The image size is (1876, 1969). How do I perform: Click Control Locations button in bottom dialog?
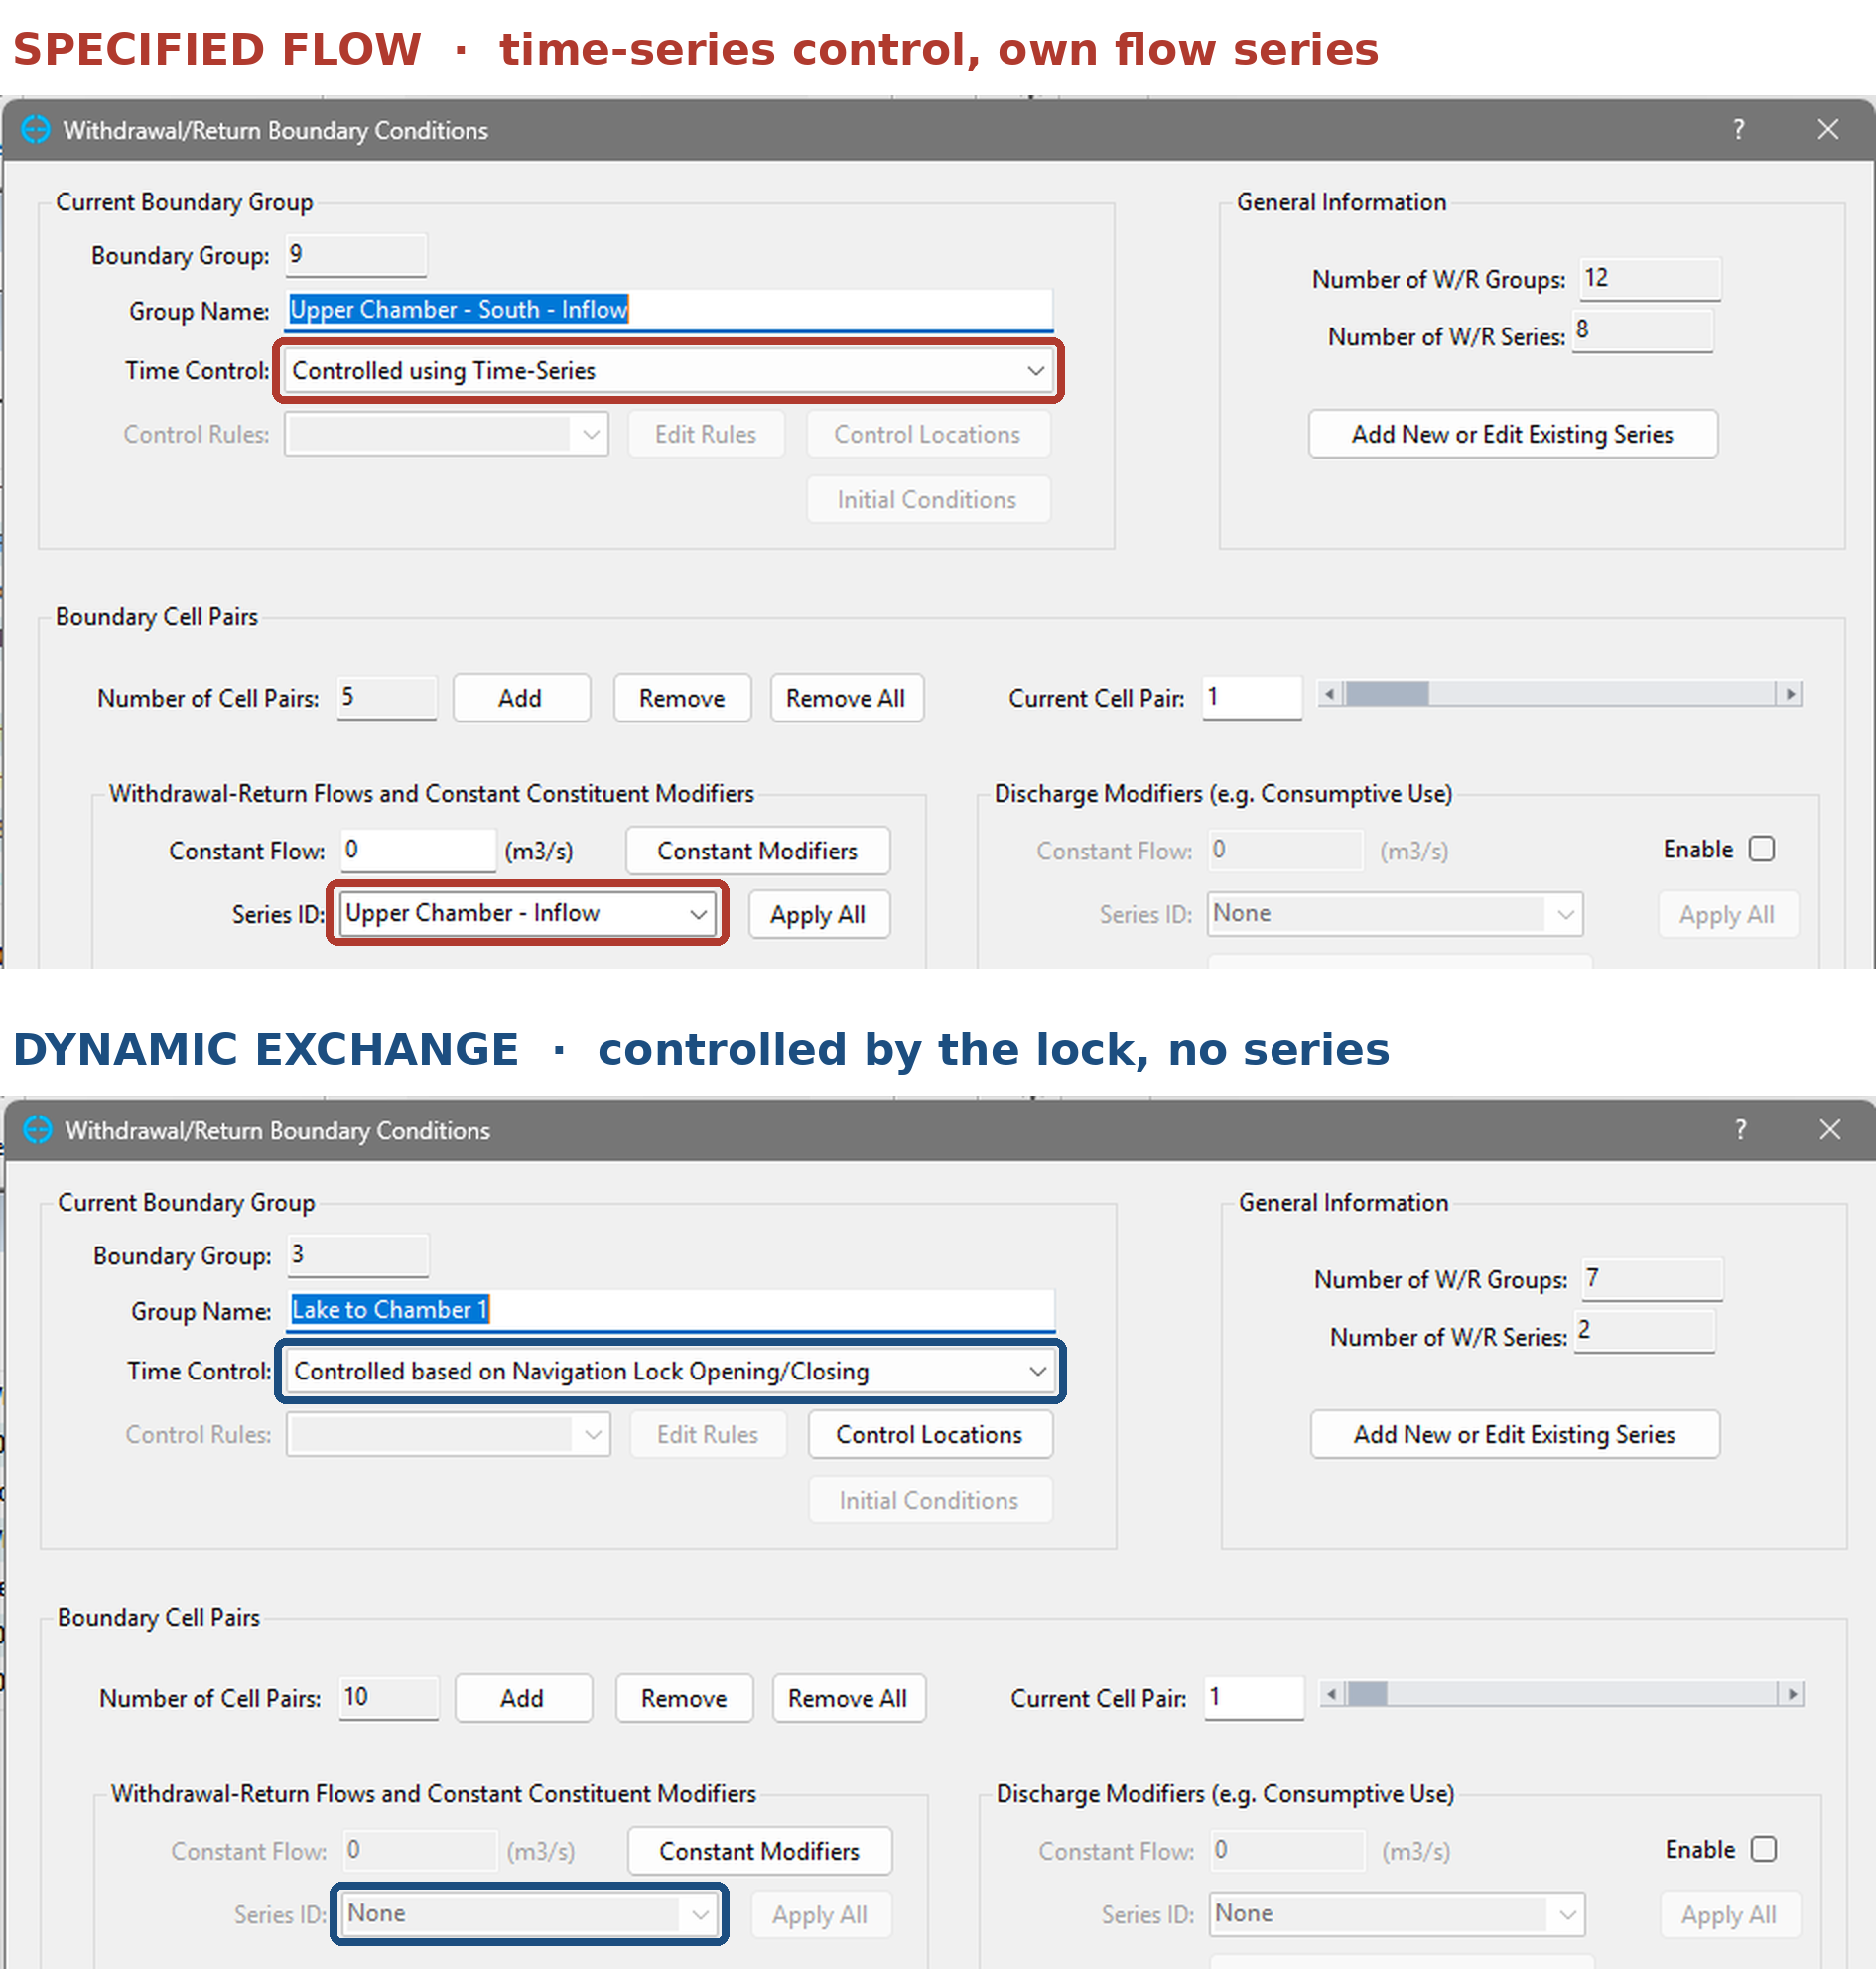[x=930, y=1434]
